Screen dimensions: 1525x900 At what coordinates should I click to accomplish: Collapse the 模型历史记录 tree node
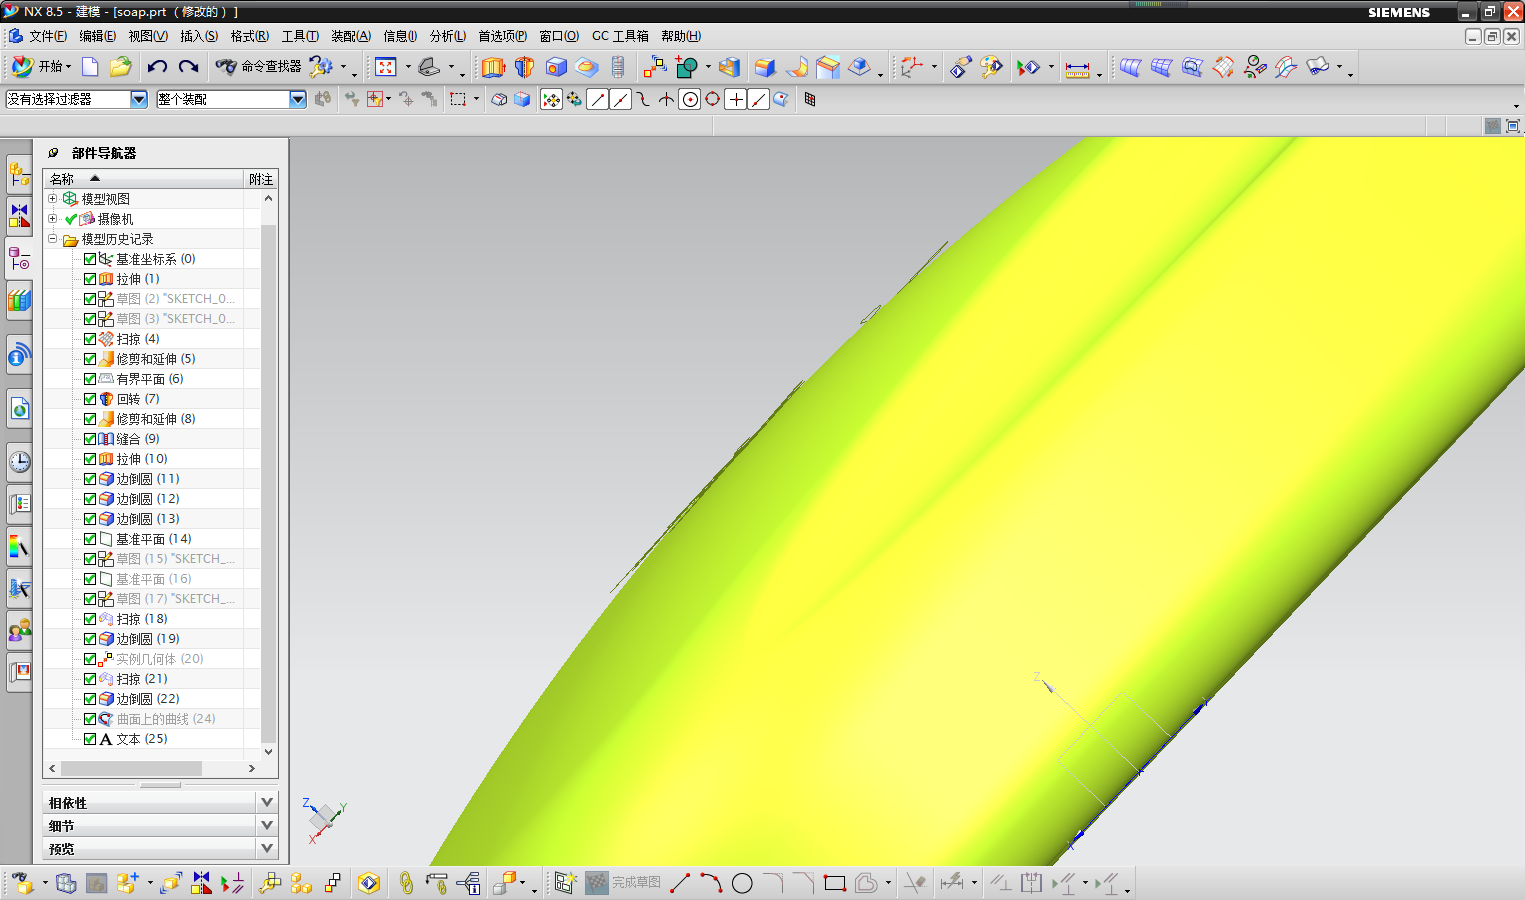[53, 239]
